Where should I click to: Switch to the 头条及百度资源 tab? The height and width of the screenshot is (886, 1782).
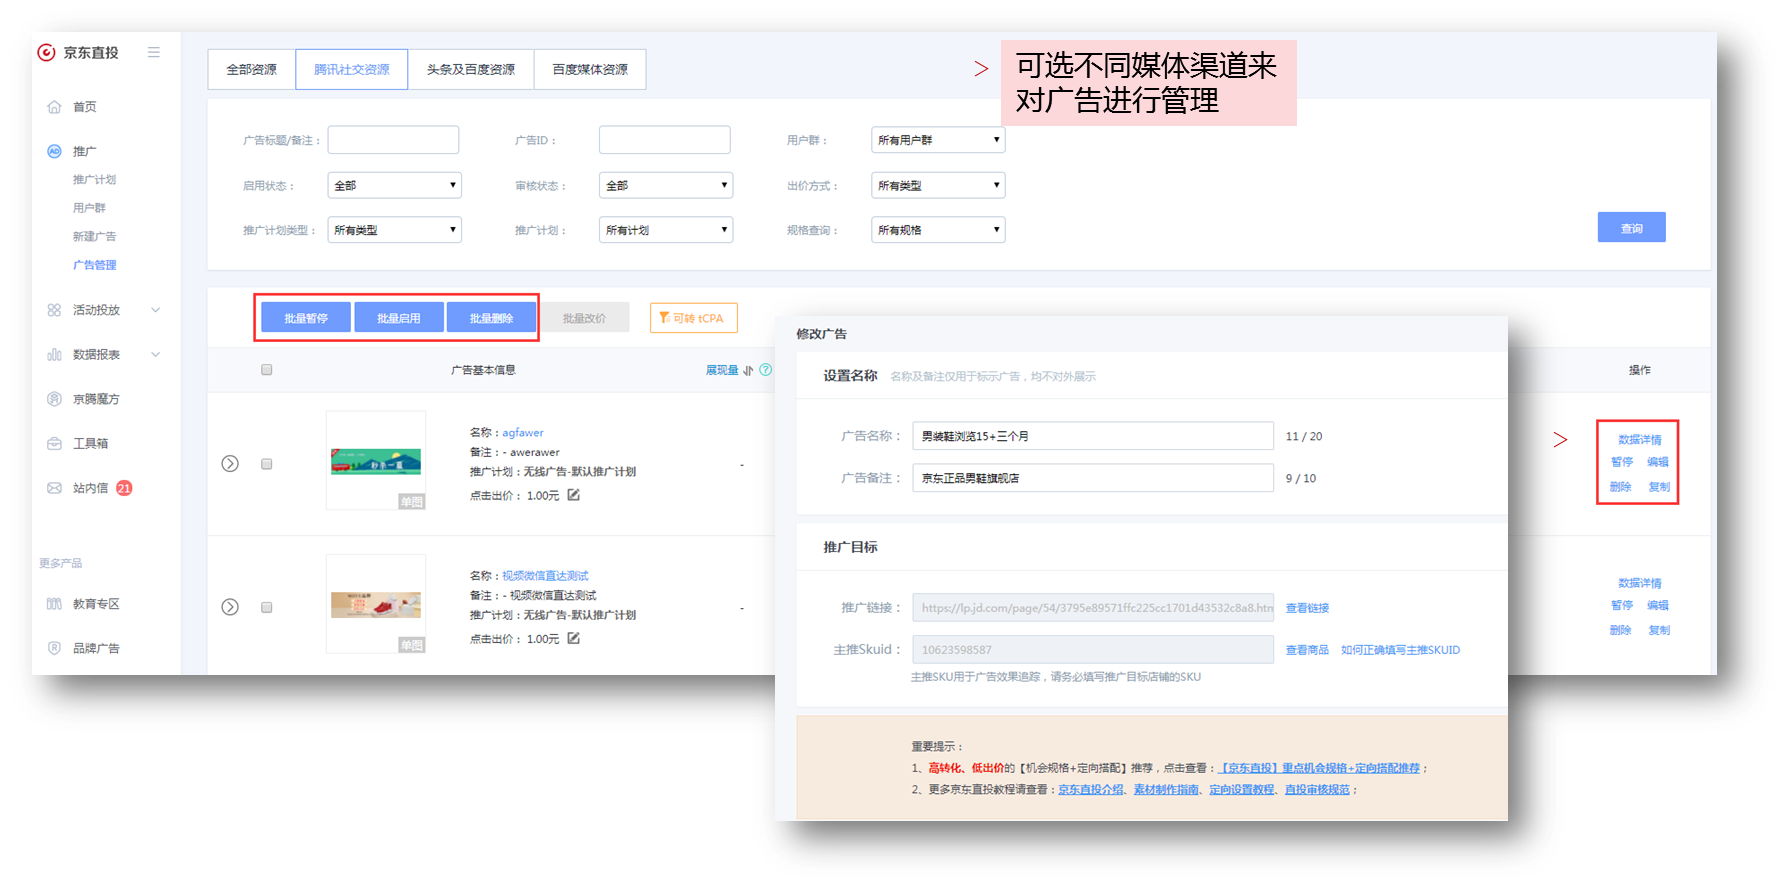click(x=471, y=69)
